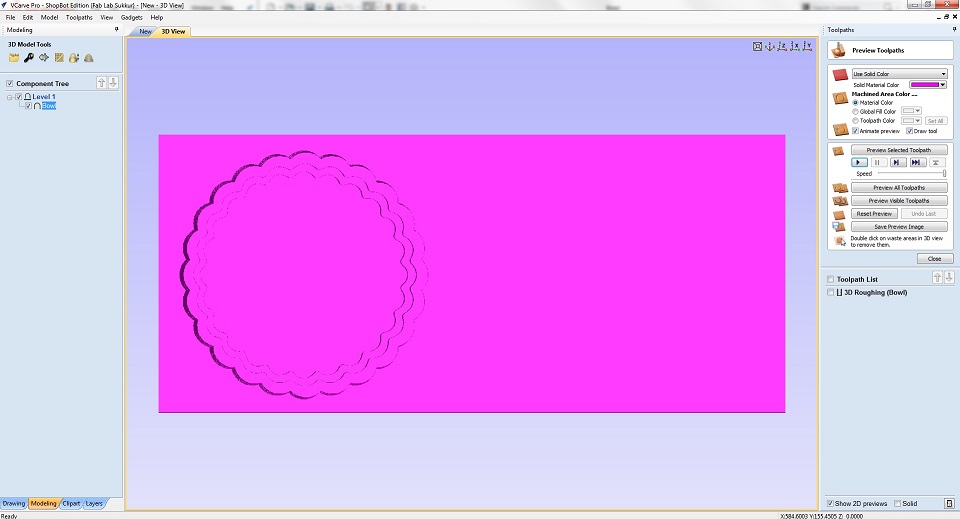
Task: Click the cursor-on-waste-area icon
Action: tap(840, 241)
